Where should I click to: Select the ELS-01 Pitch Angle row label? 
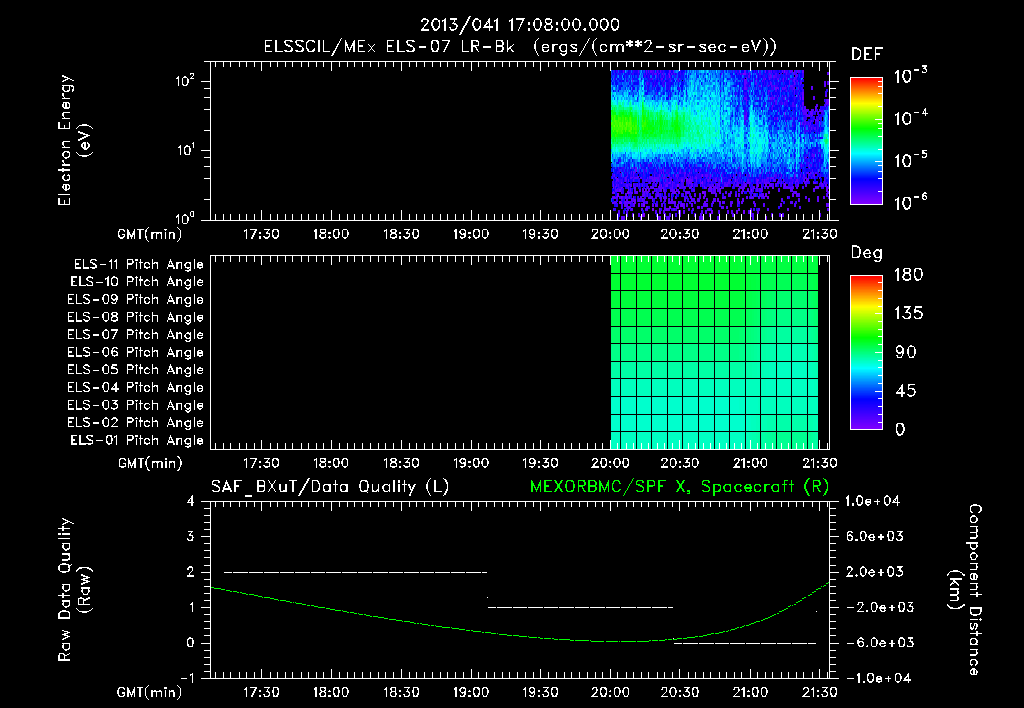(136, 441)
